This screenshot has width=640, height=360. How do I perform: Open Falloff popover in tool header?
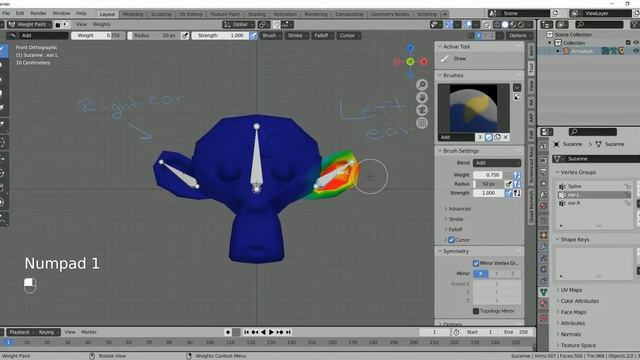coord(323,36)
